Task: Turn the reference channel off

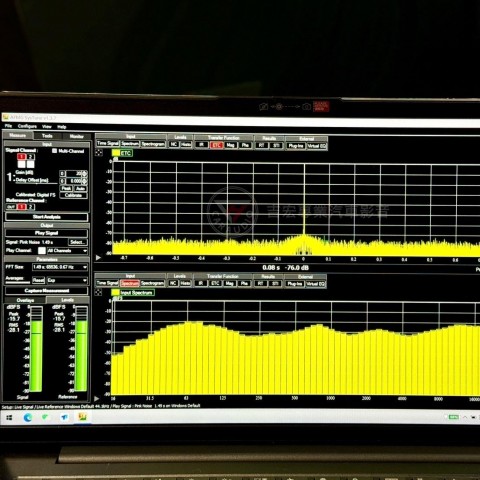Action: click(x=11, y=207)
